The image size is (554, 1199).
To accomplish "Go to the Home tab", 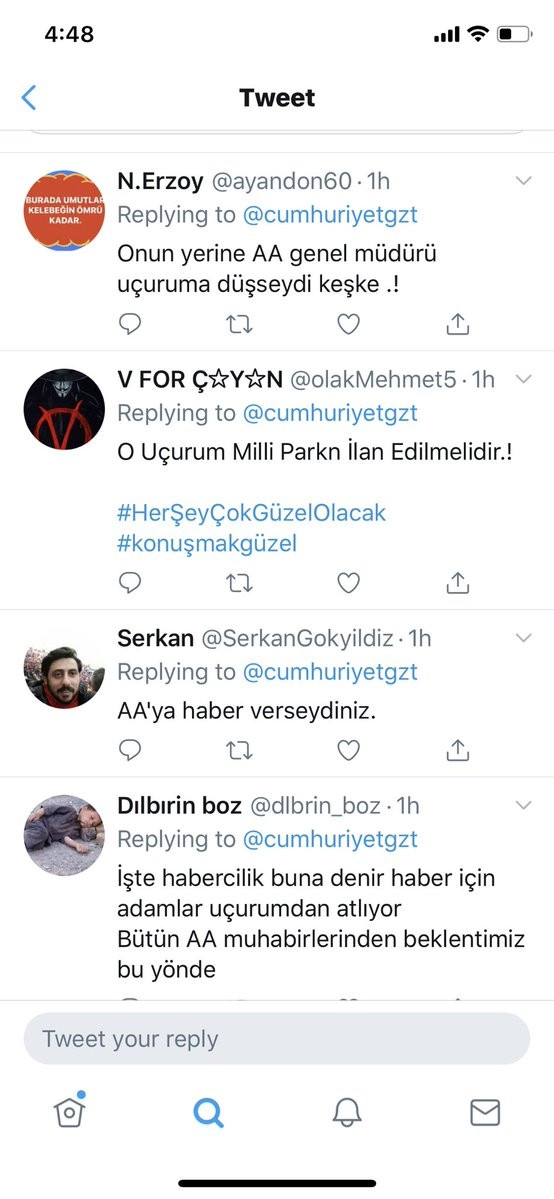I will (70, 1111).
